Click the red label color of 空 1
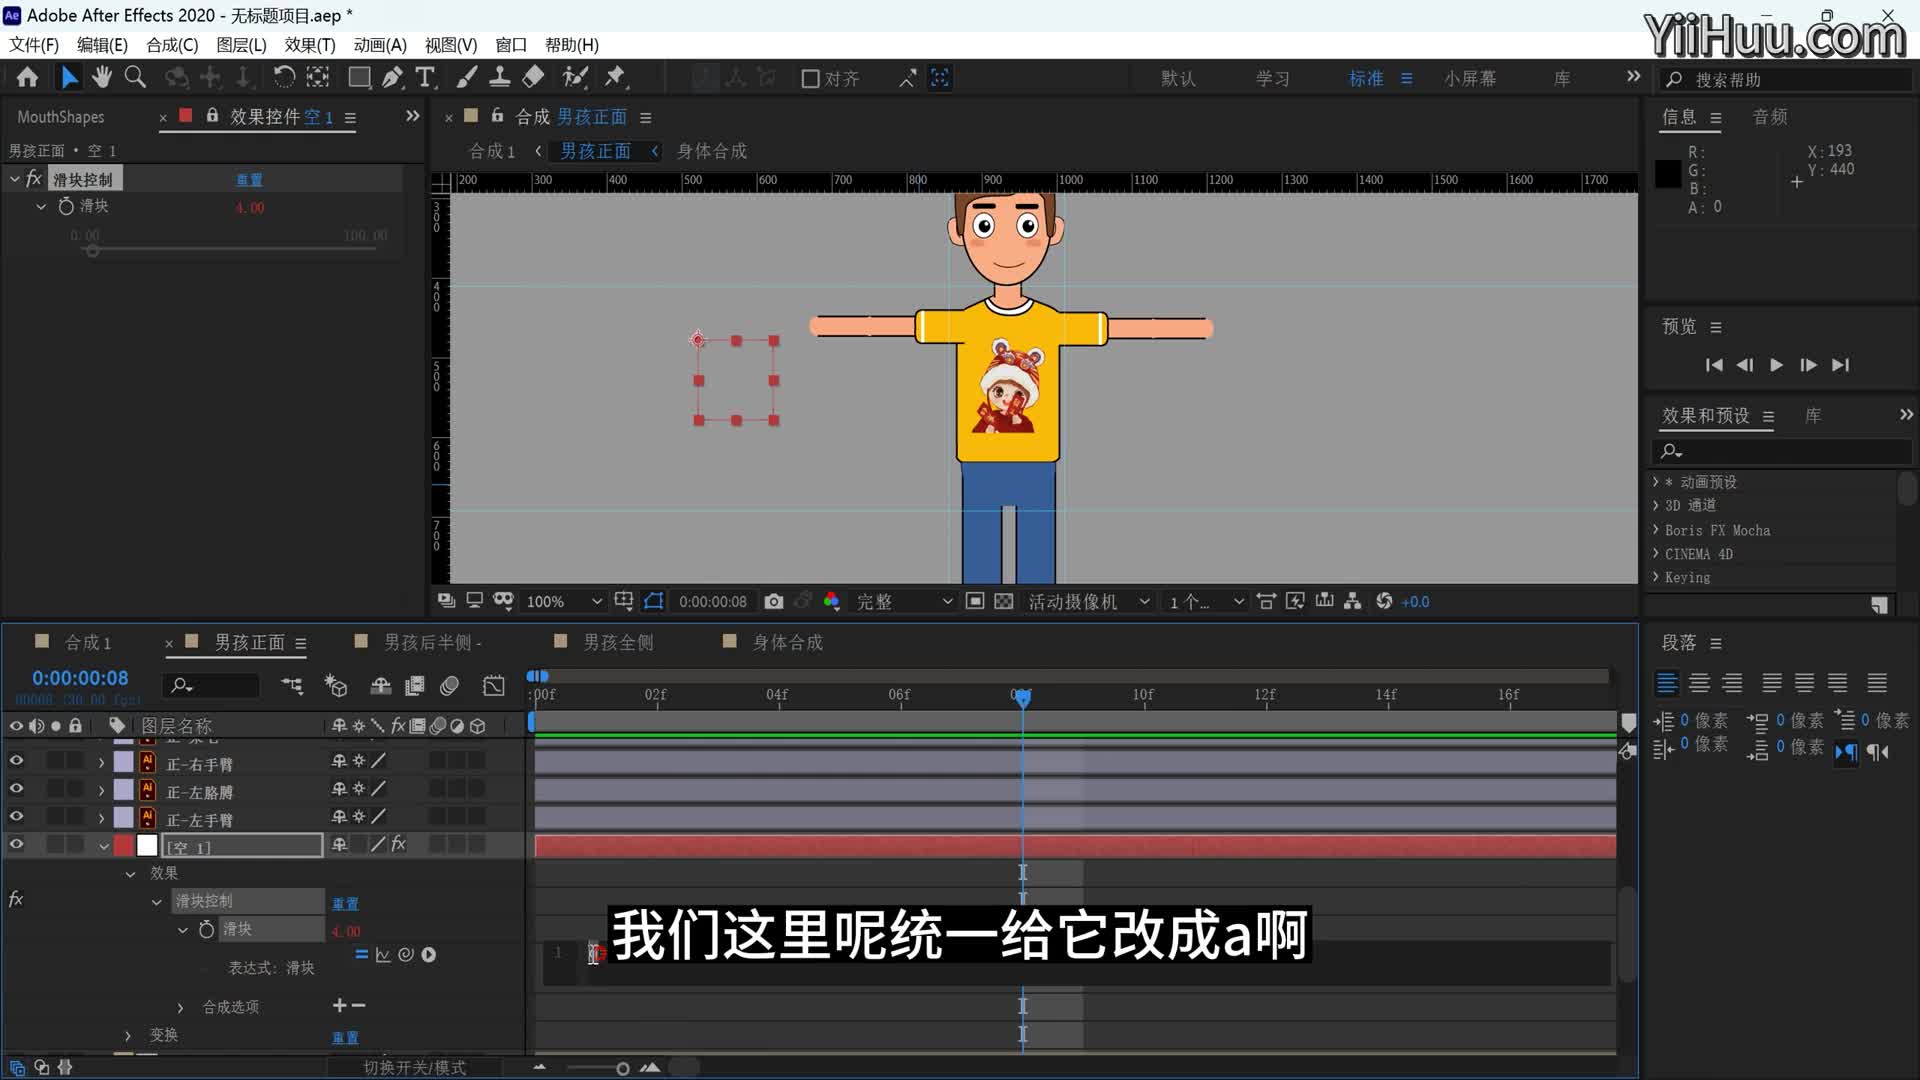The height and width of the screenshot is (1080, 1920). click(123, 846)
